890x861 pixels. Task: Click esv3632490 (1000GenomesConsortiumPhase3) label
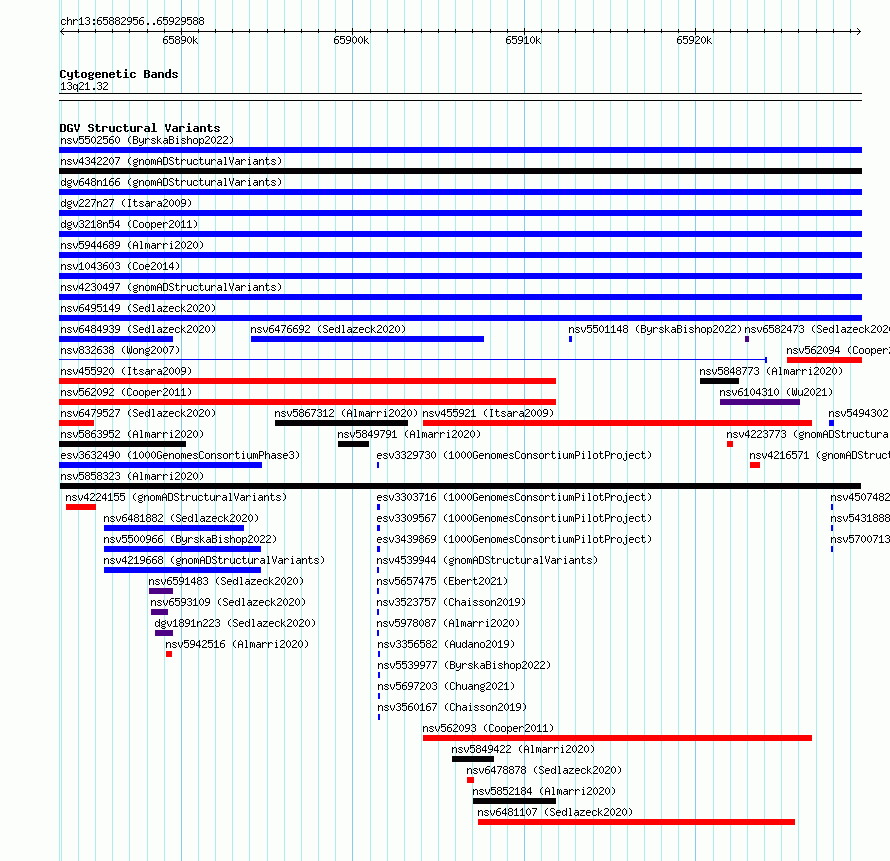tap(180, 455)
